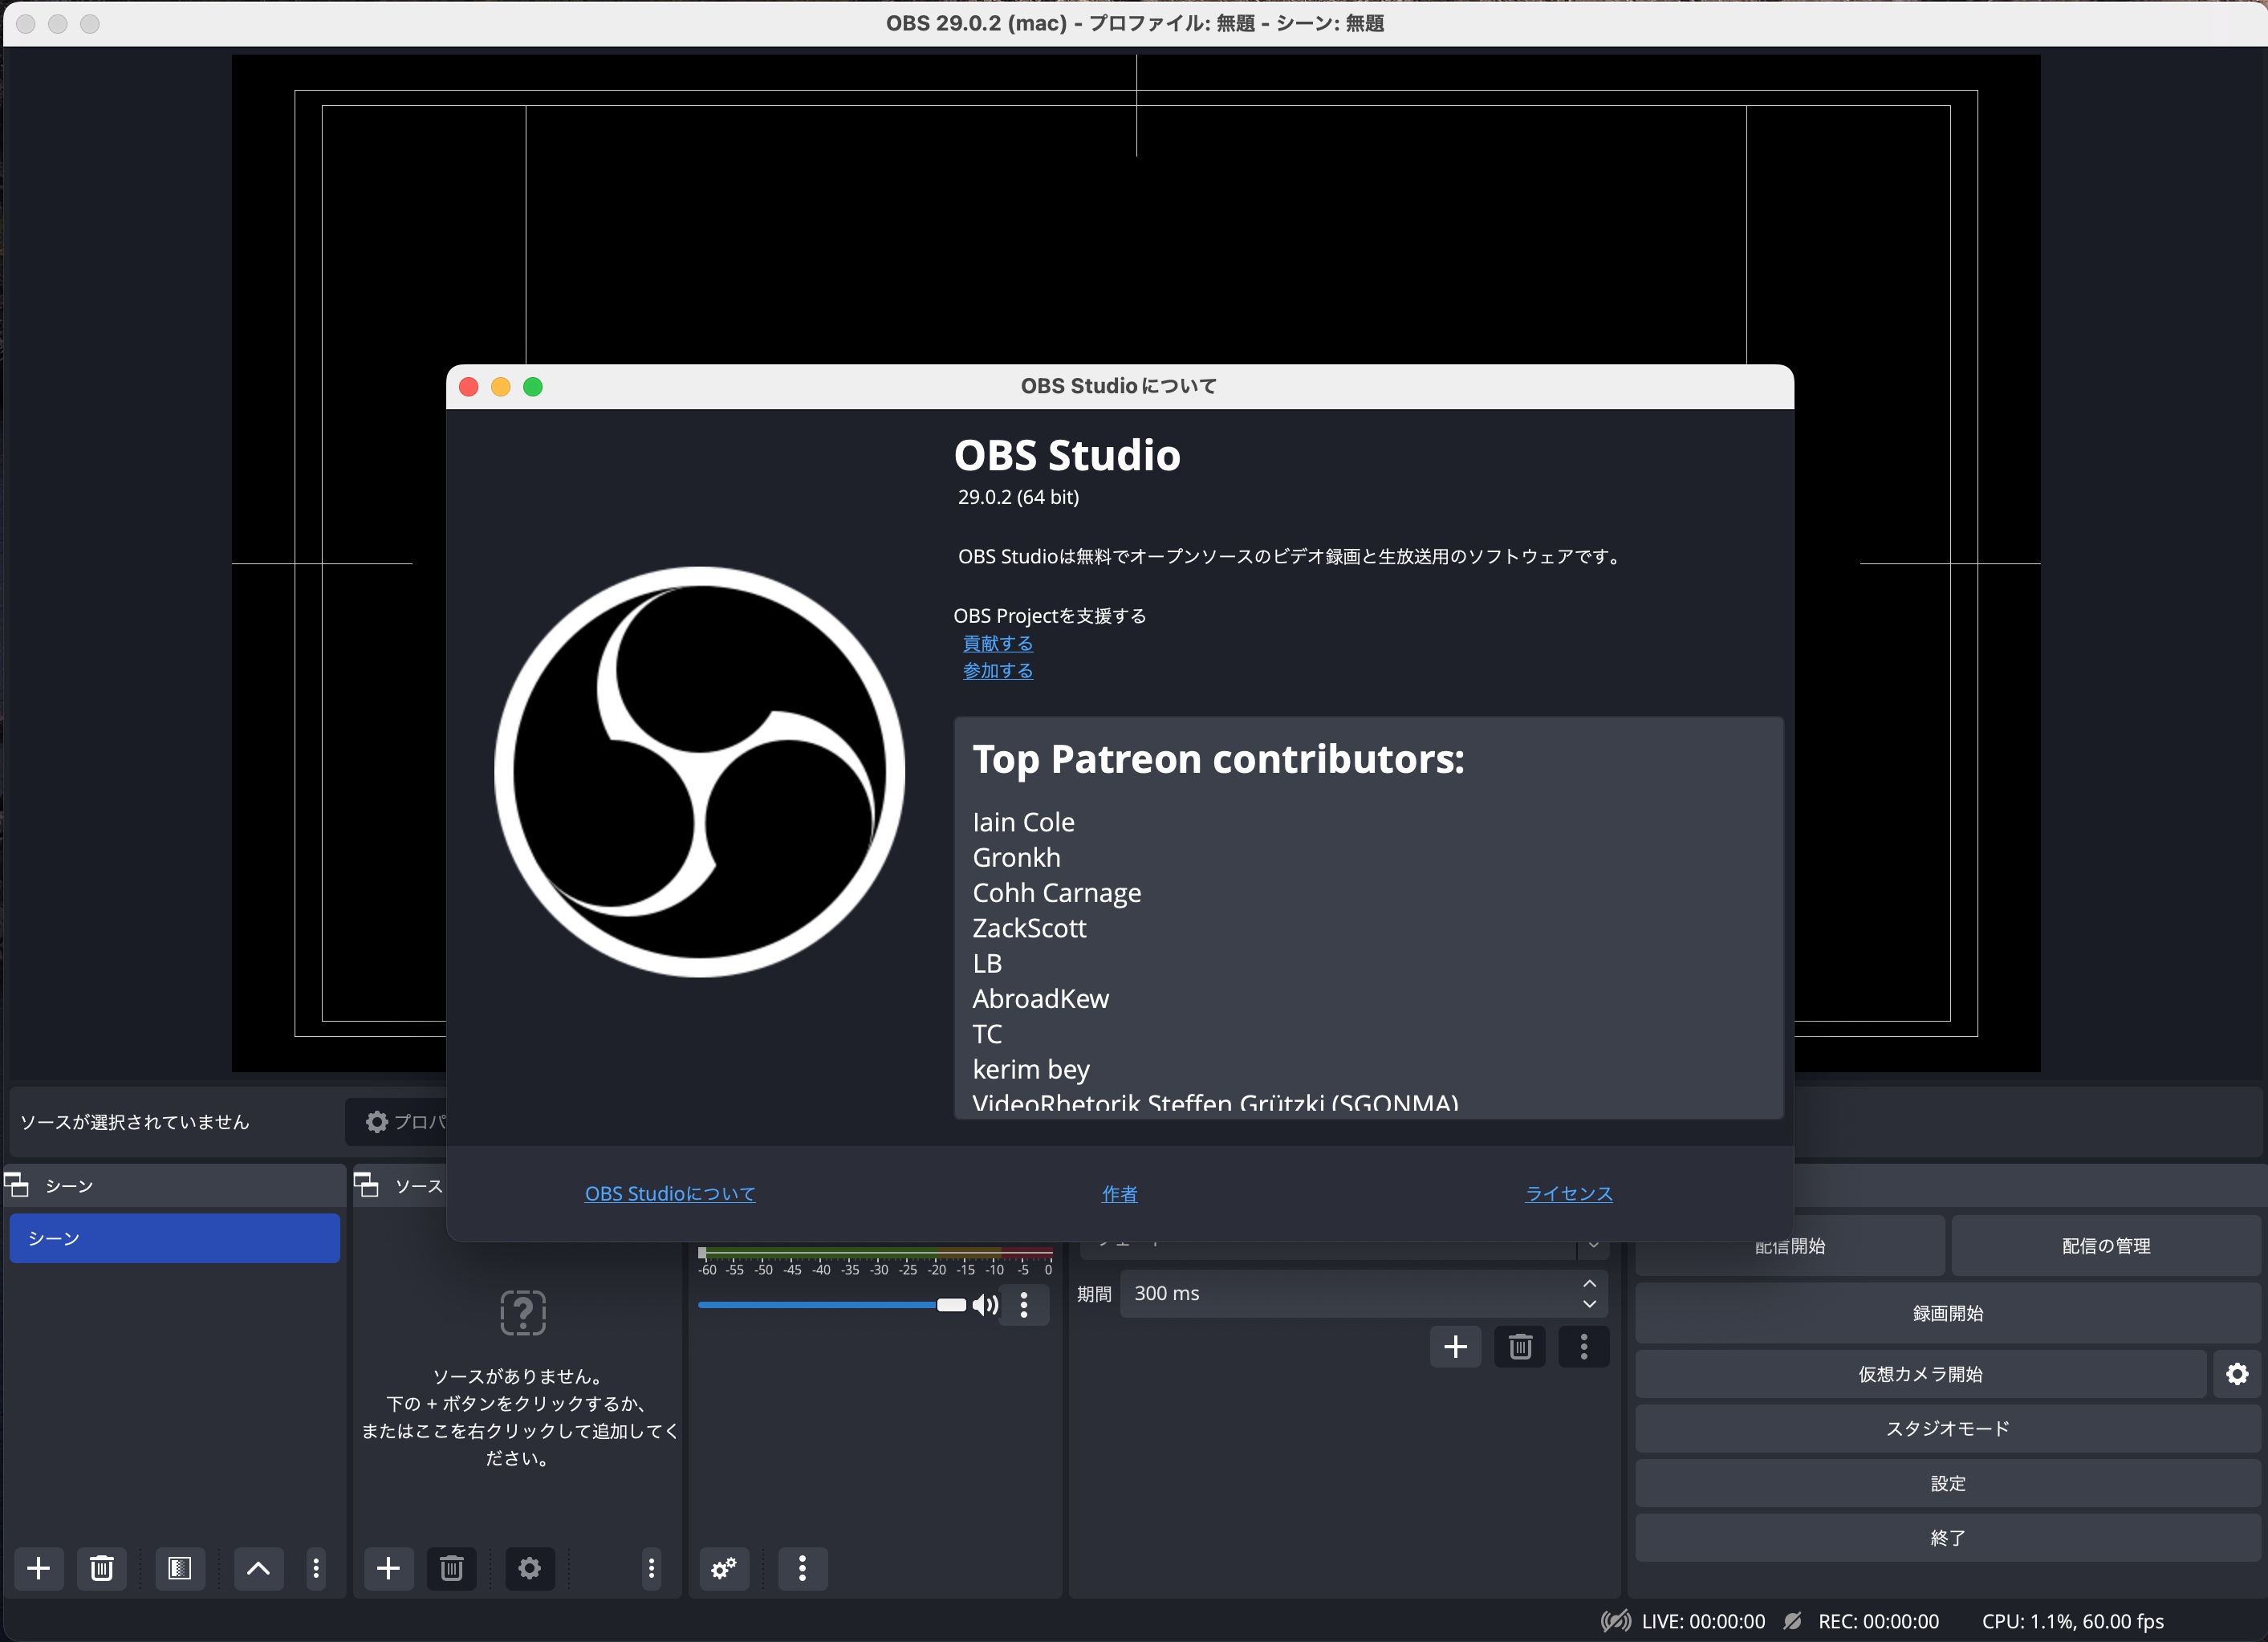
Task: Show 作者 authors link
Action: (1120, 1194)
